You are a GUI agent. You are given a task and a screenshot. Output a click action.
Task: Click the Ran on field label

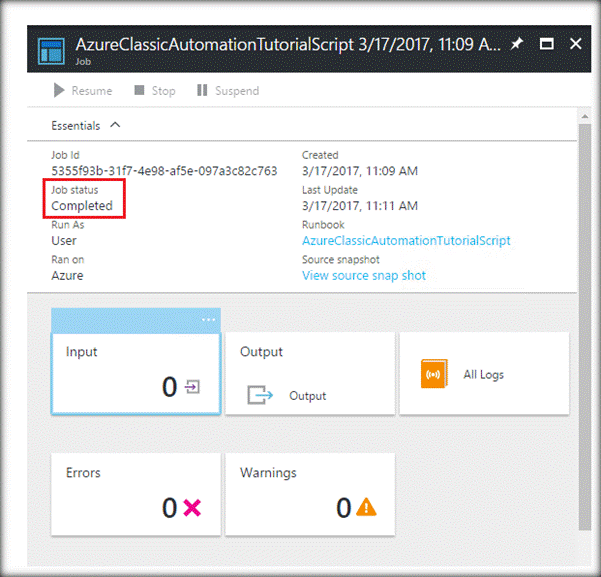coord(68,260)
